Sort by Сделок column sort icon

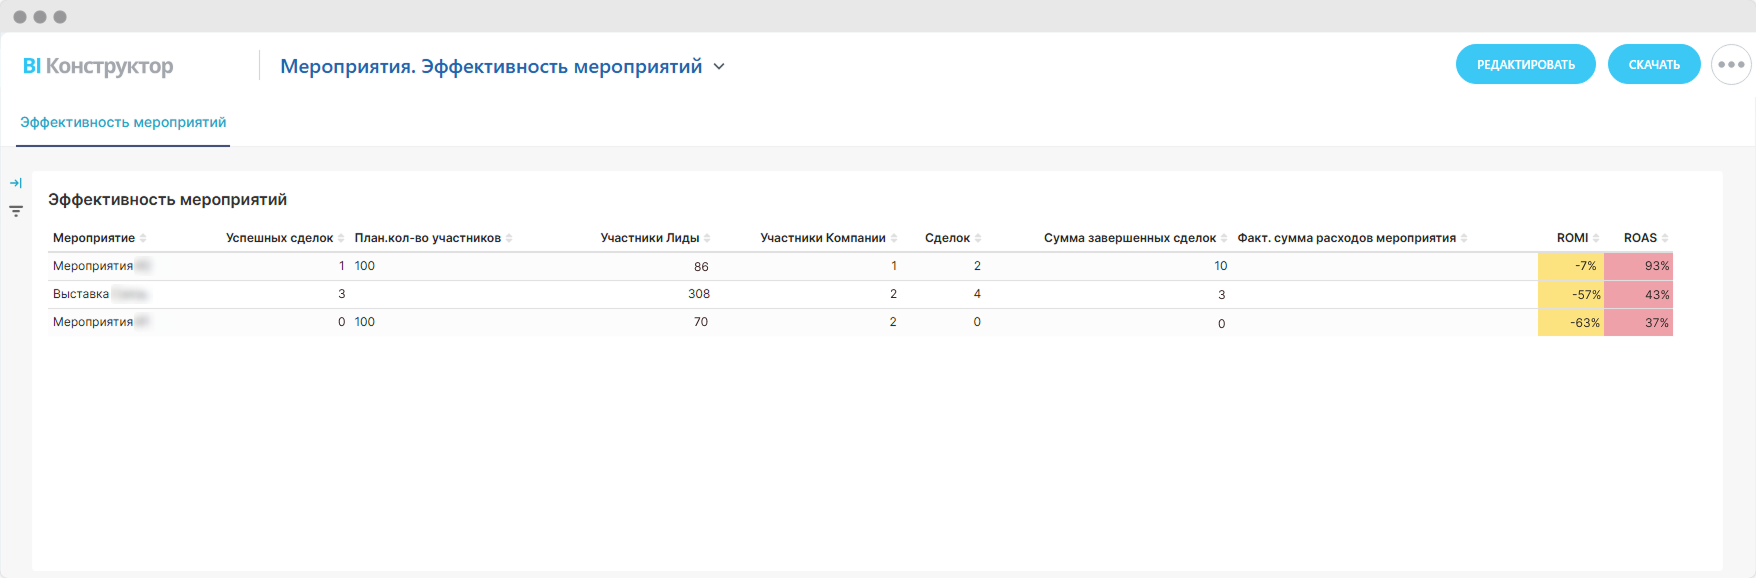[x=978, y=238]
